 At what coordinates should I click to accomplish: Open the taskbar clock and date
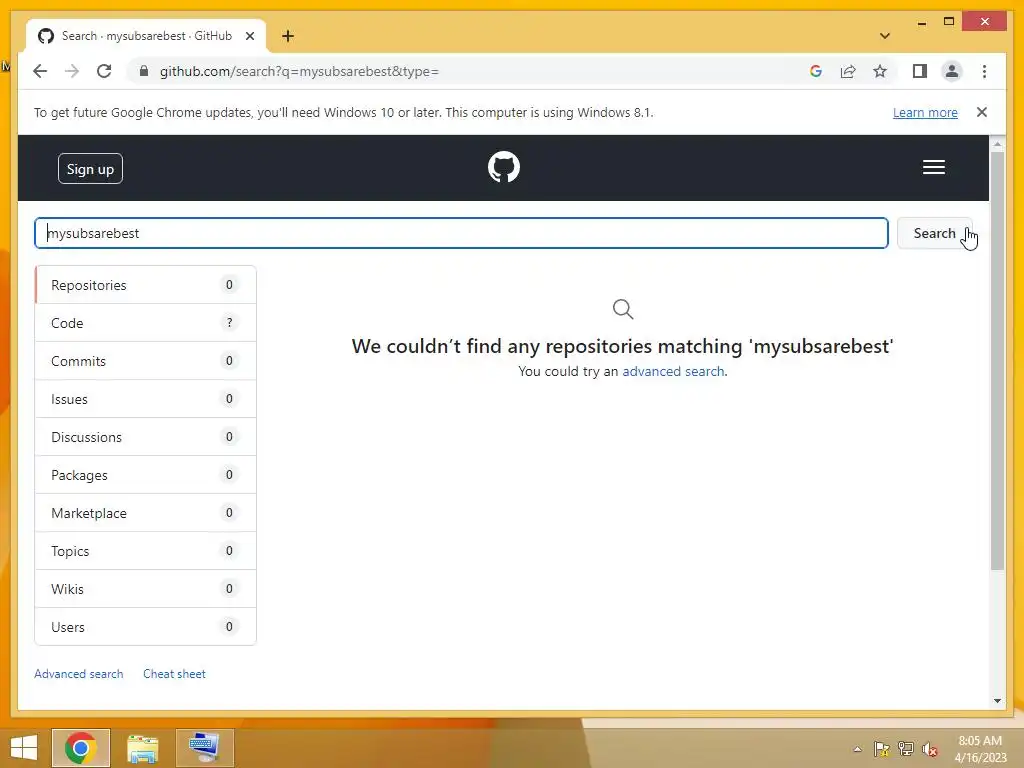point(980,749)
